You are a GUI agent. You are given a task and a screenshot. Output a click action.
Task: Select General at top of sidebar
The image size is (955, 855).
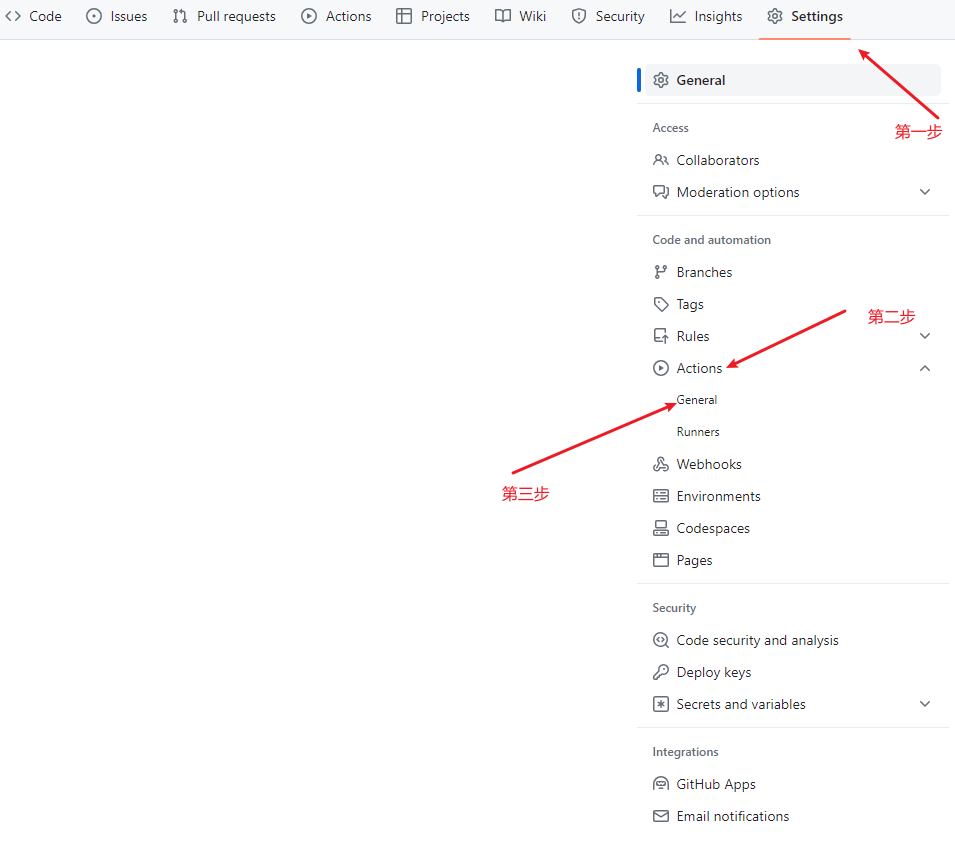coord(793,80)
